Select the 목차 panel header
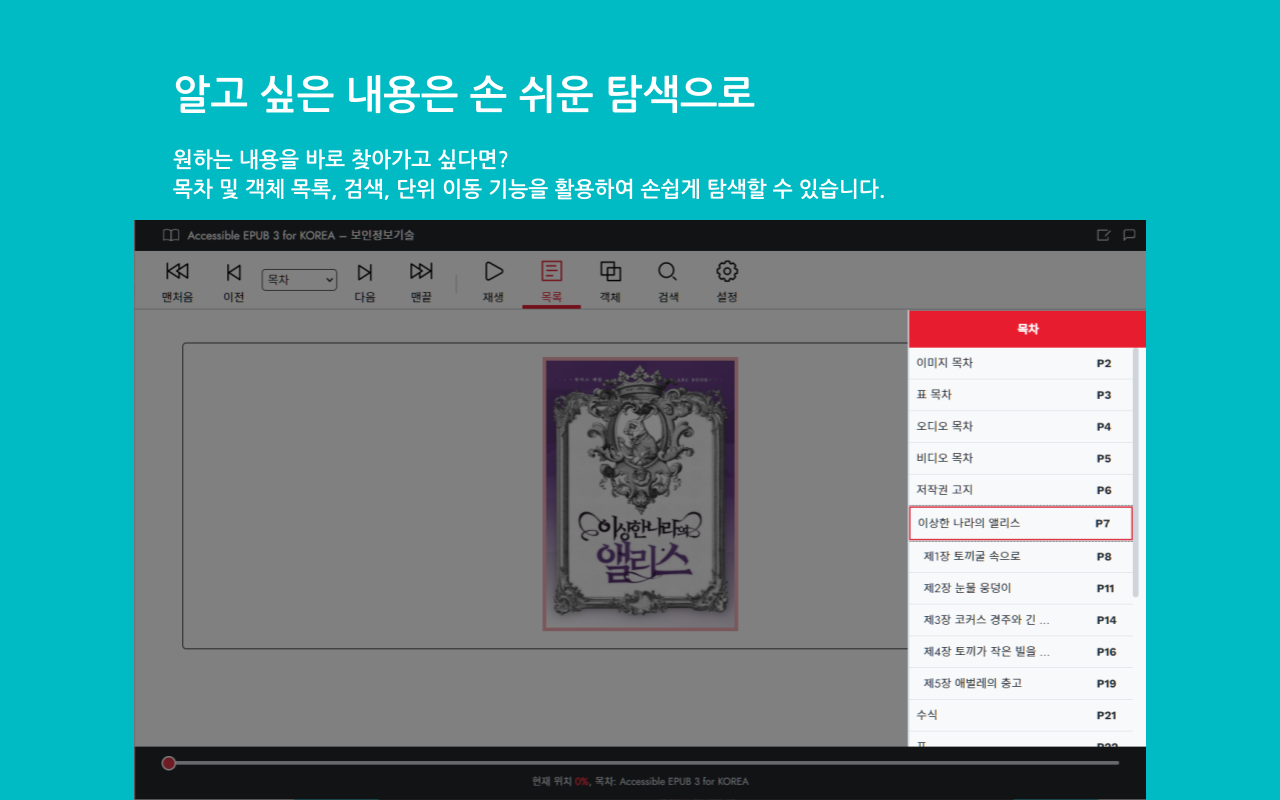 coord(1027,329)
